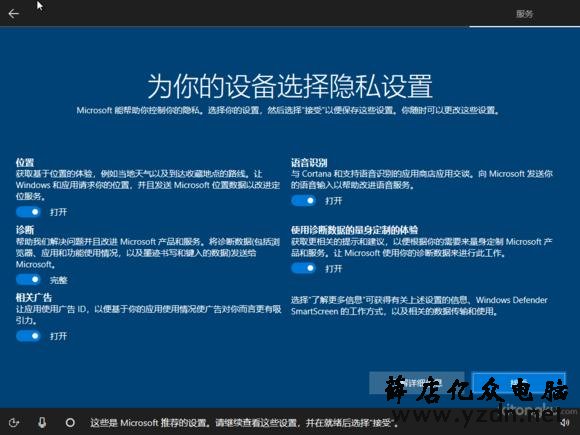This screenshot has width=580, height=435.
Task: Click the Cortana circle icon
Action: pyautogui.click(x=70, y=422)
